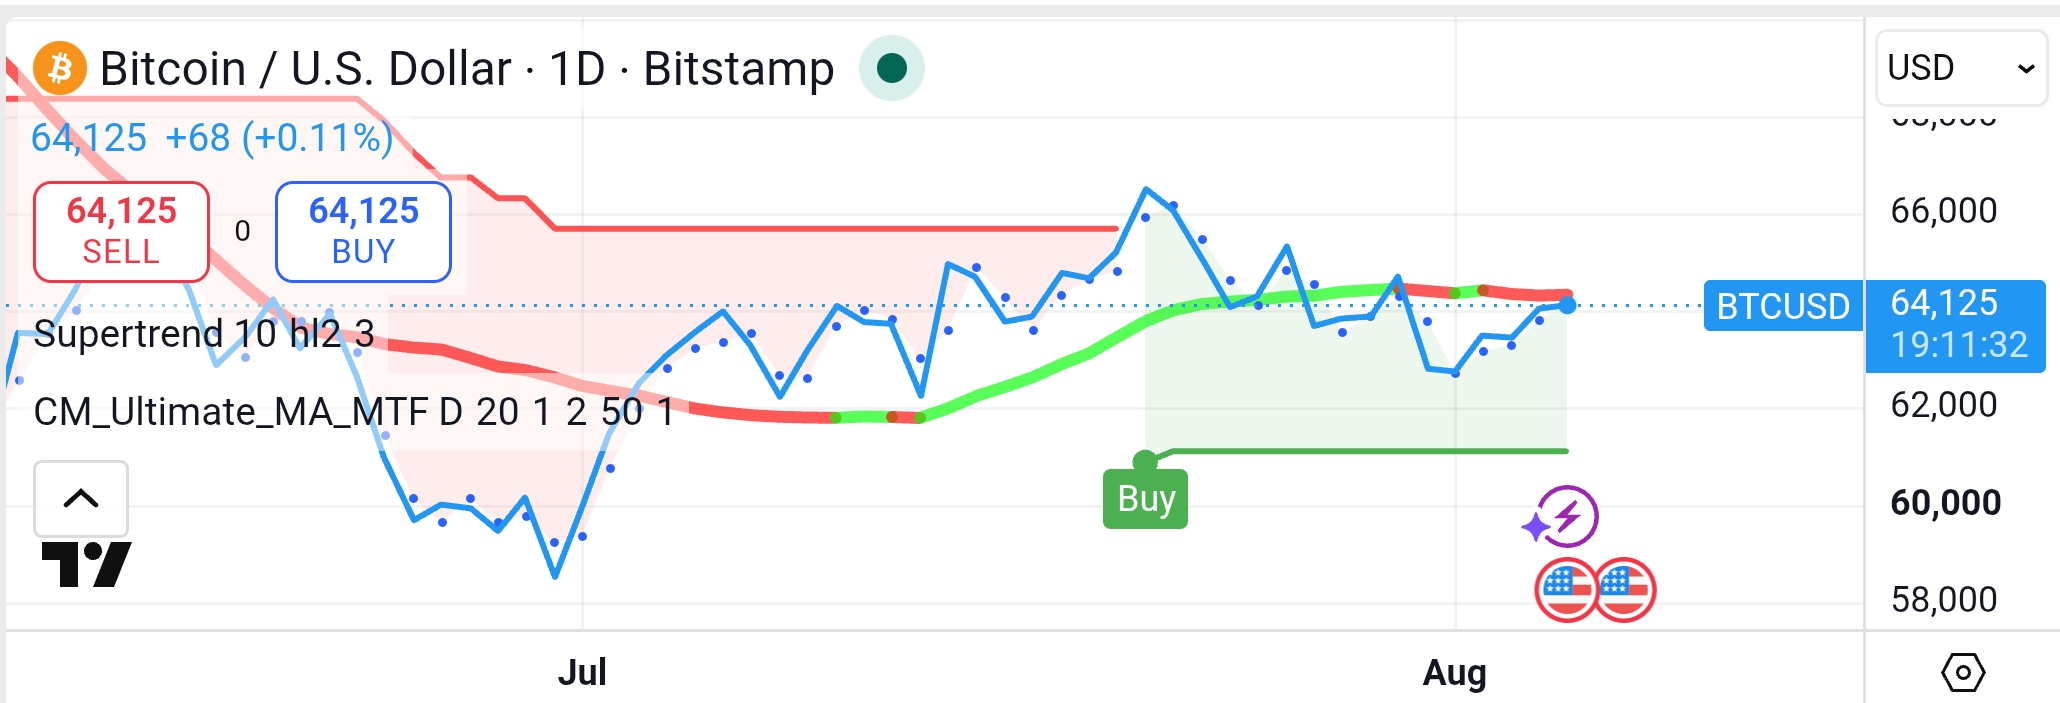Click the Jul marker on time axis
This screenshot has width=2060, height=703.
pos(582,672)
